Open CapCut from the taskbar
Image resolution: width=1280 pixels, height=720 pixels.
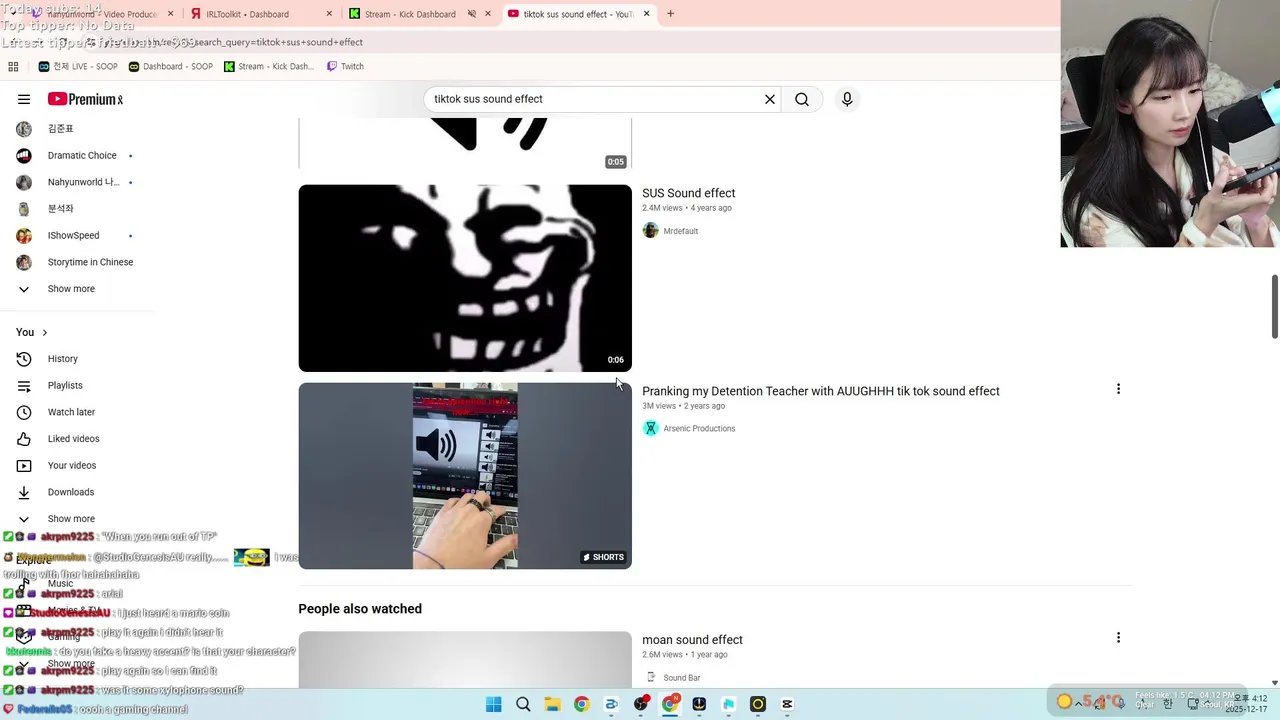point(787,704)
